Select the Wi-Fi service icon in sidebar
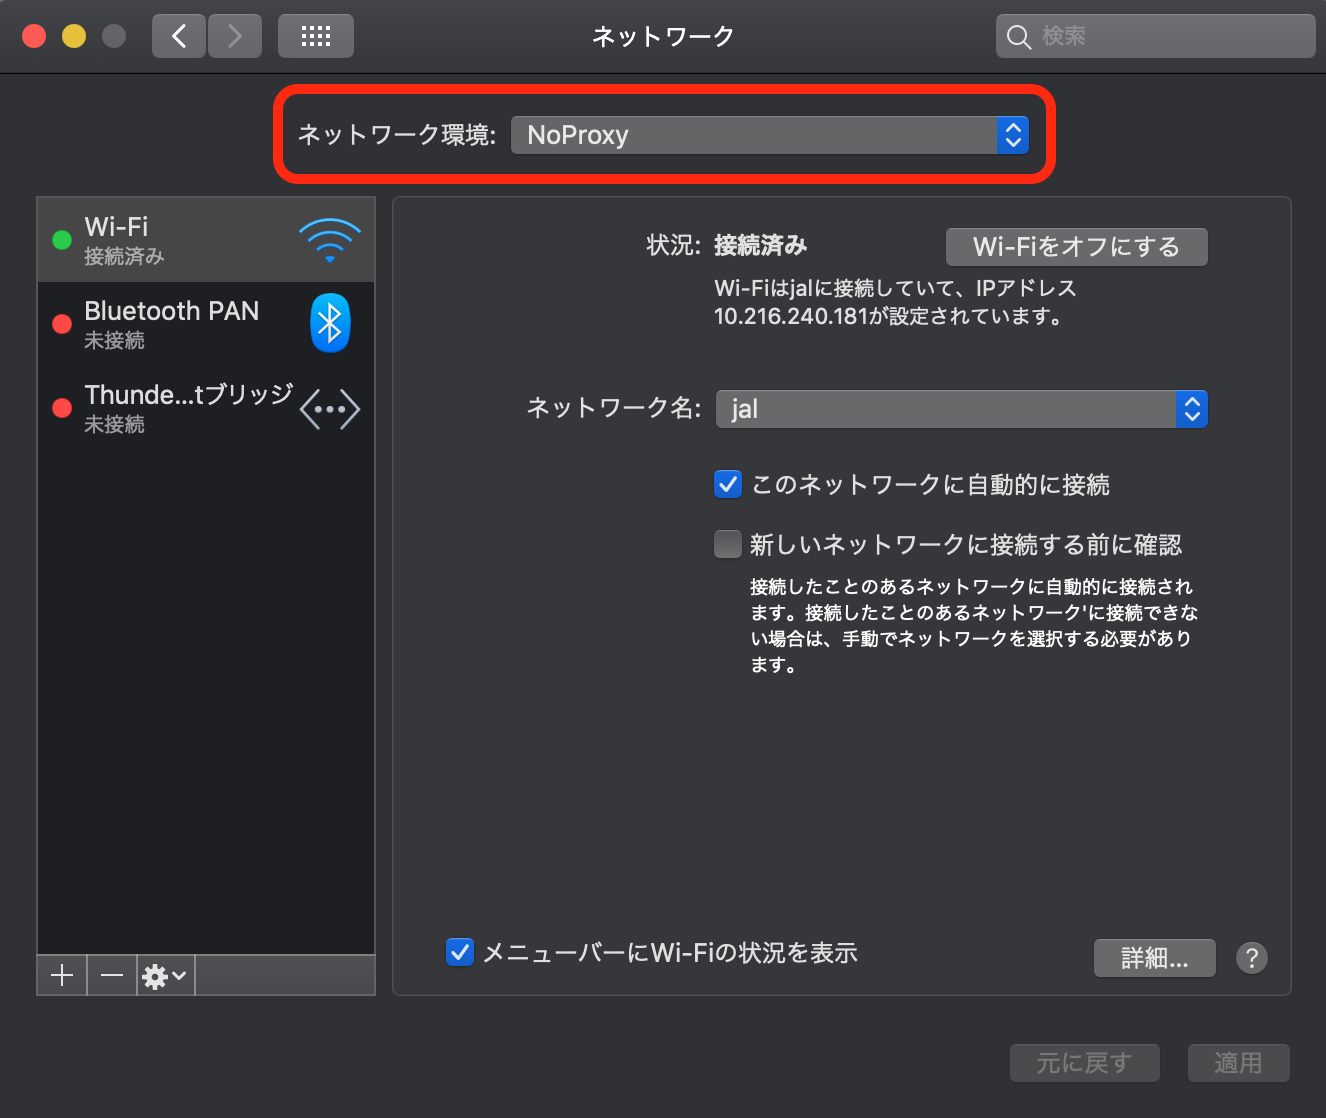The width and height of the screenshot is (1326, 1118). tap(329, 239)
